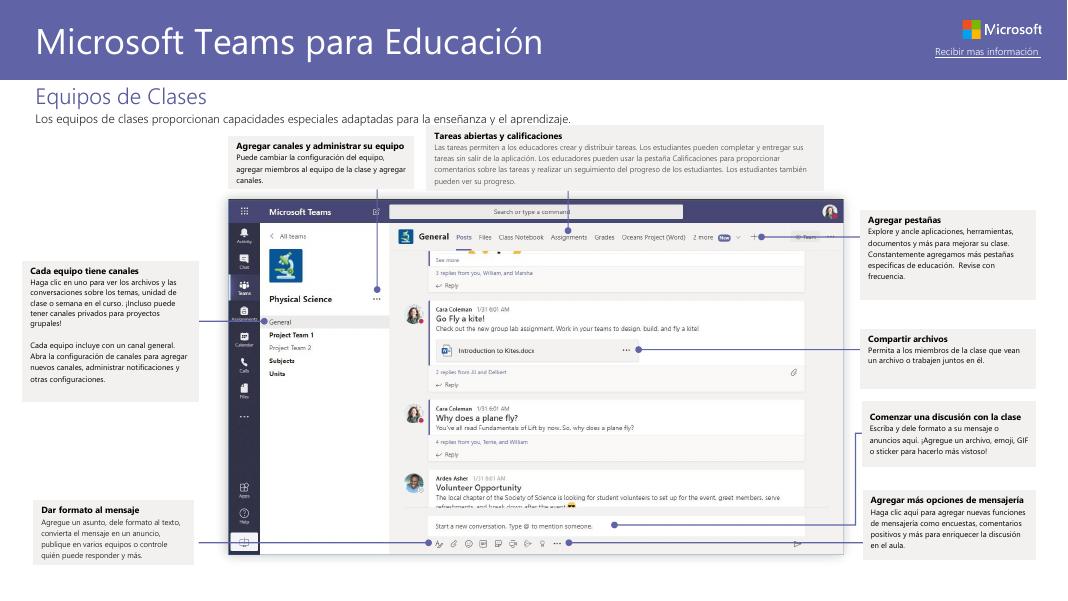Open the Files icon in sidebar

(x=244, y=390)
